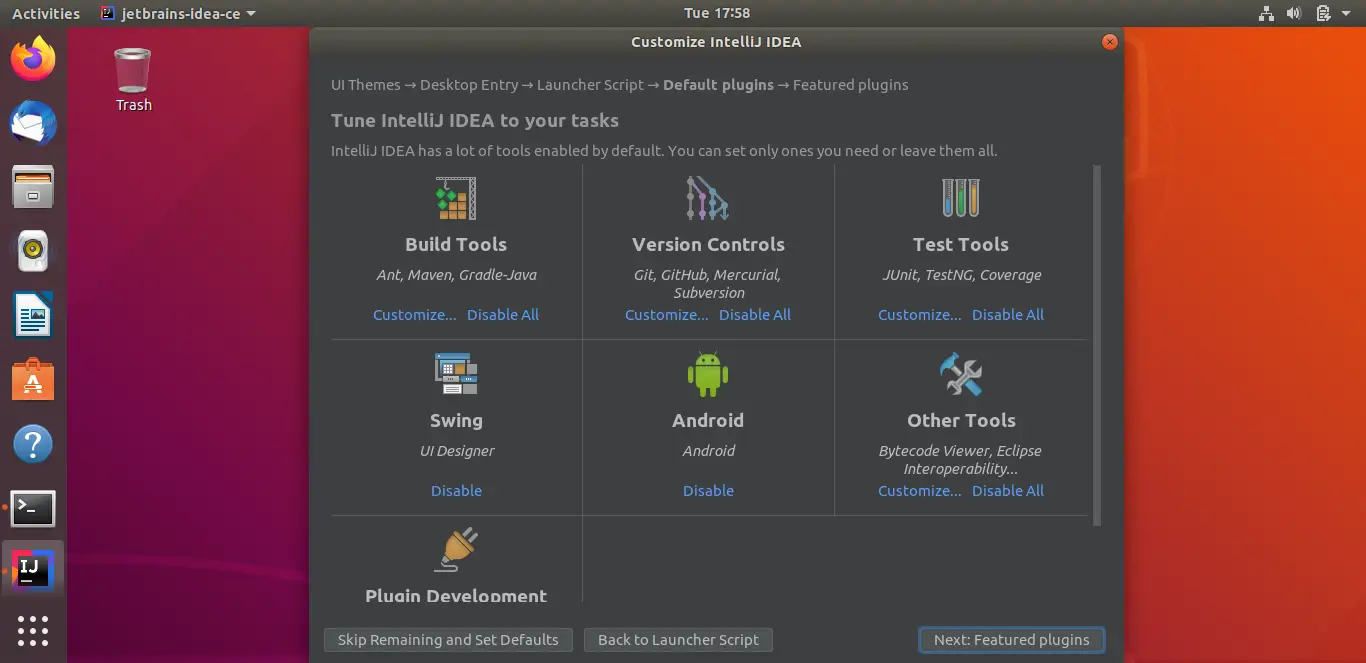
Task: Click the Test Tools test tubes icon
Action: [x=960, y=198]
